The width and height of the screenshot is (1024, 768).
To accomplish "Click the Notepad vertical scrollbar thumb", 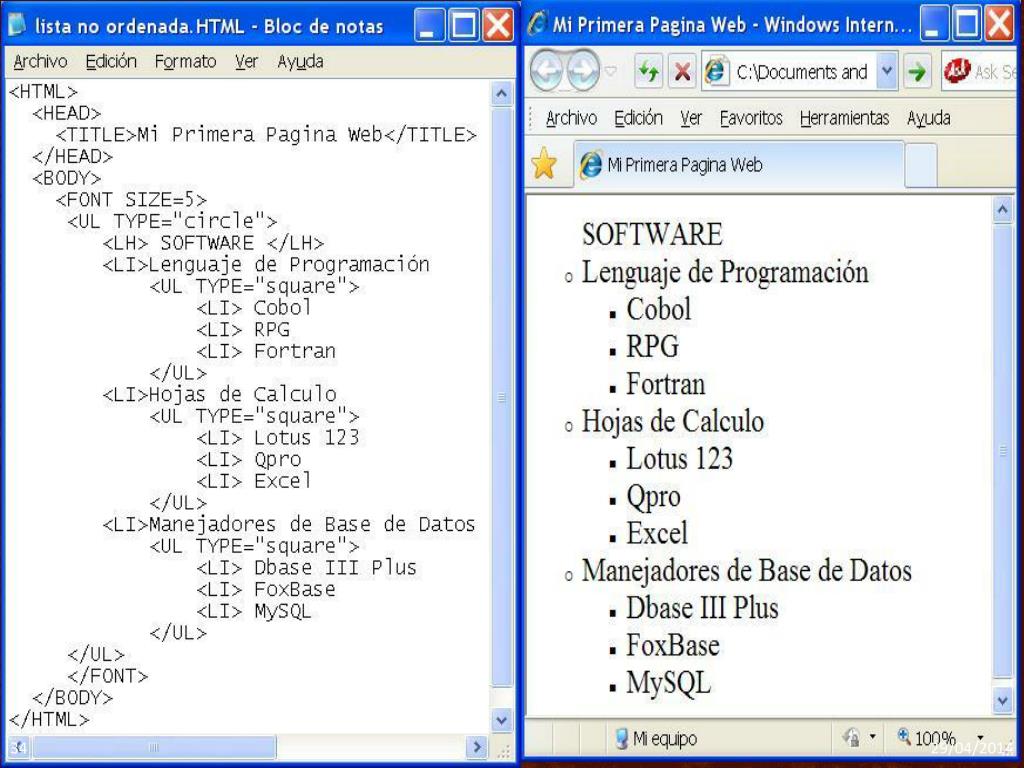I will (x=501, y=396).
